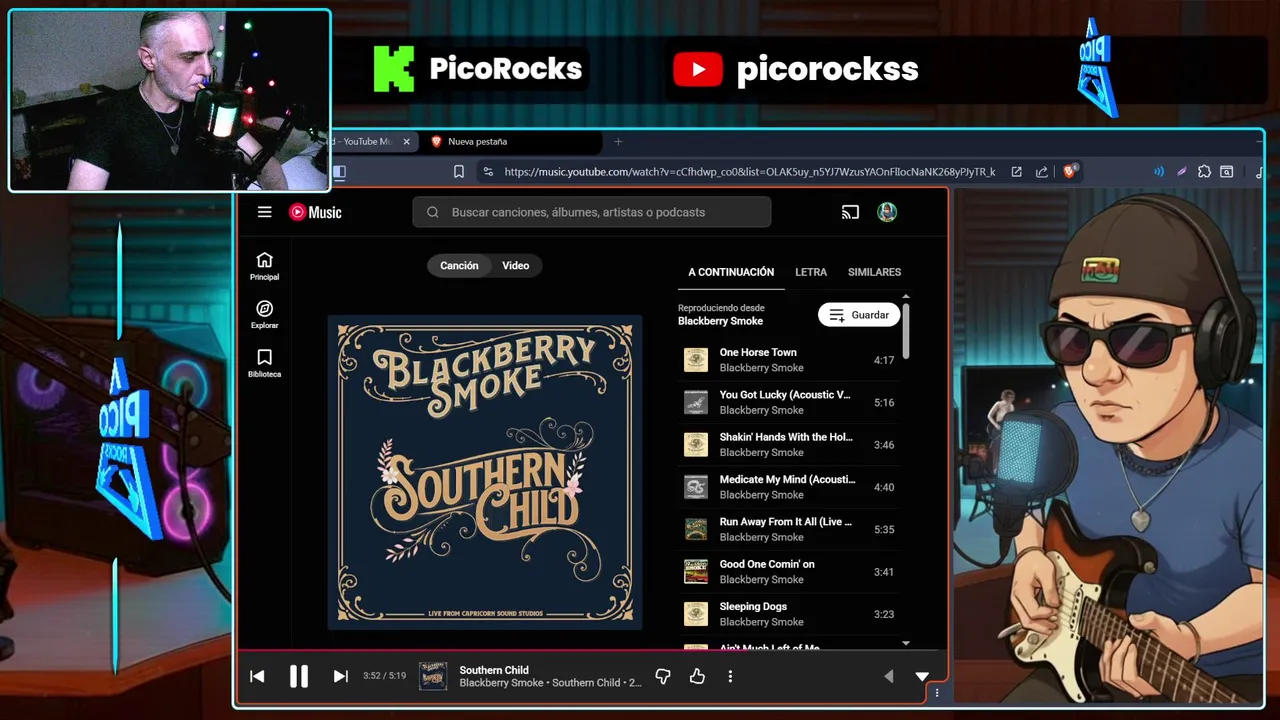This screenshot has height=720, width=1280.
Task: Click the queue scrollbar handle
Action: [x=906, y=330]
